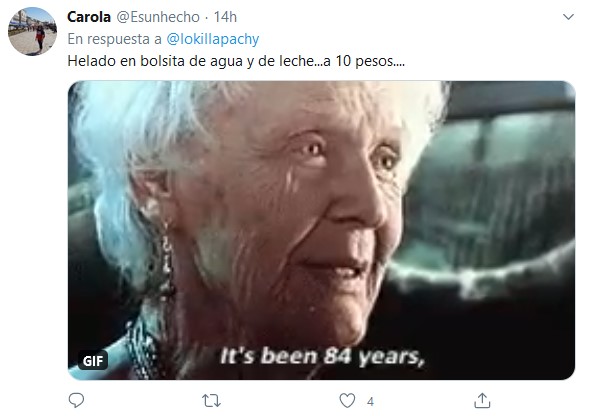
Task: Click the 'En respuesta a' label
Action: click(x=114, y=39)
